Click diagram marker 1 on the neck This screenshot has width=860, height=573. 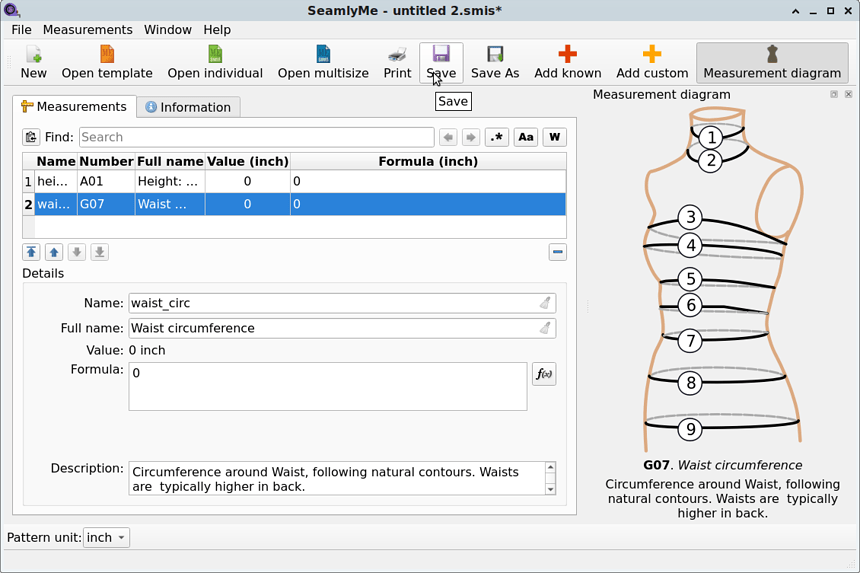pyautogui.click(x=711, y=137)
